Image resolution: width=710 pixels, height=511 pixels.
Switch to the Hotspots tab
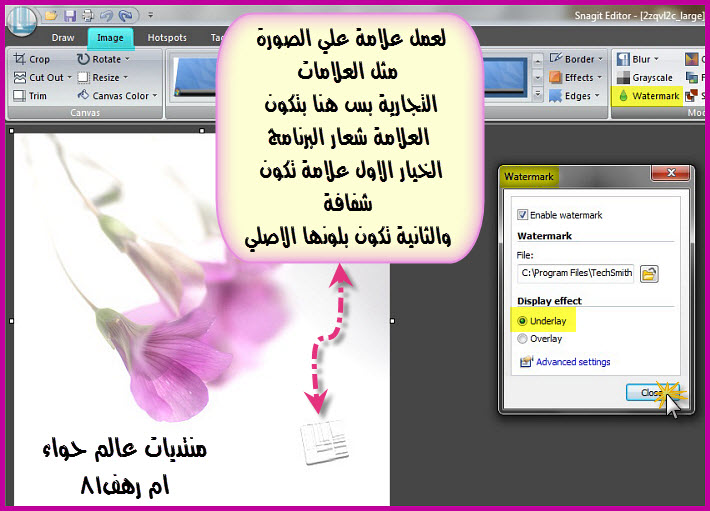click(167, 37)
